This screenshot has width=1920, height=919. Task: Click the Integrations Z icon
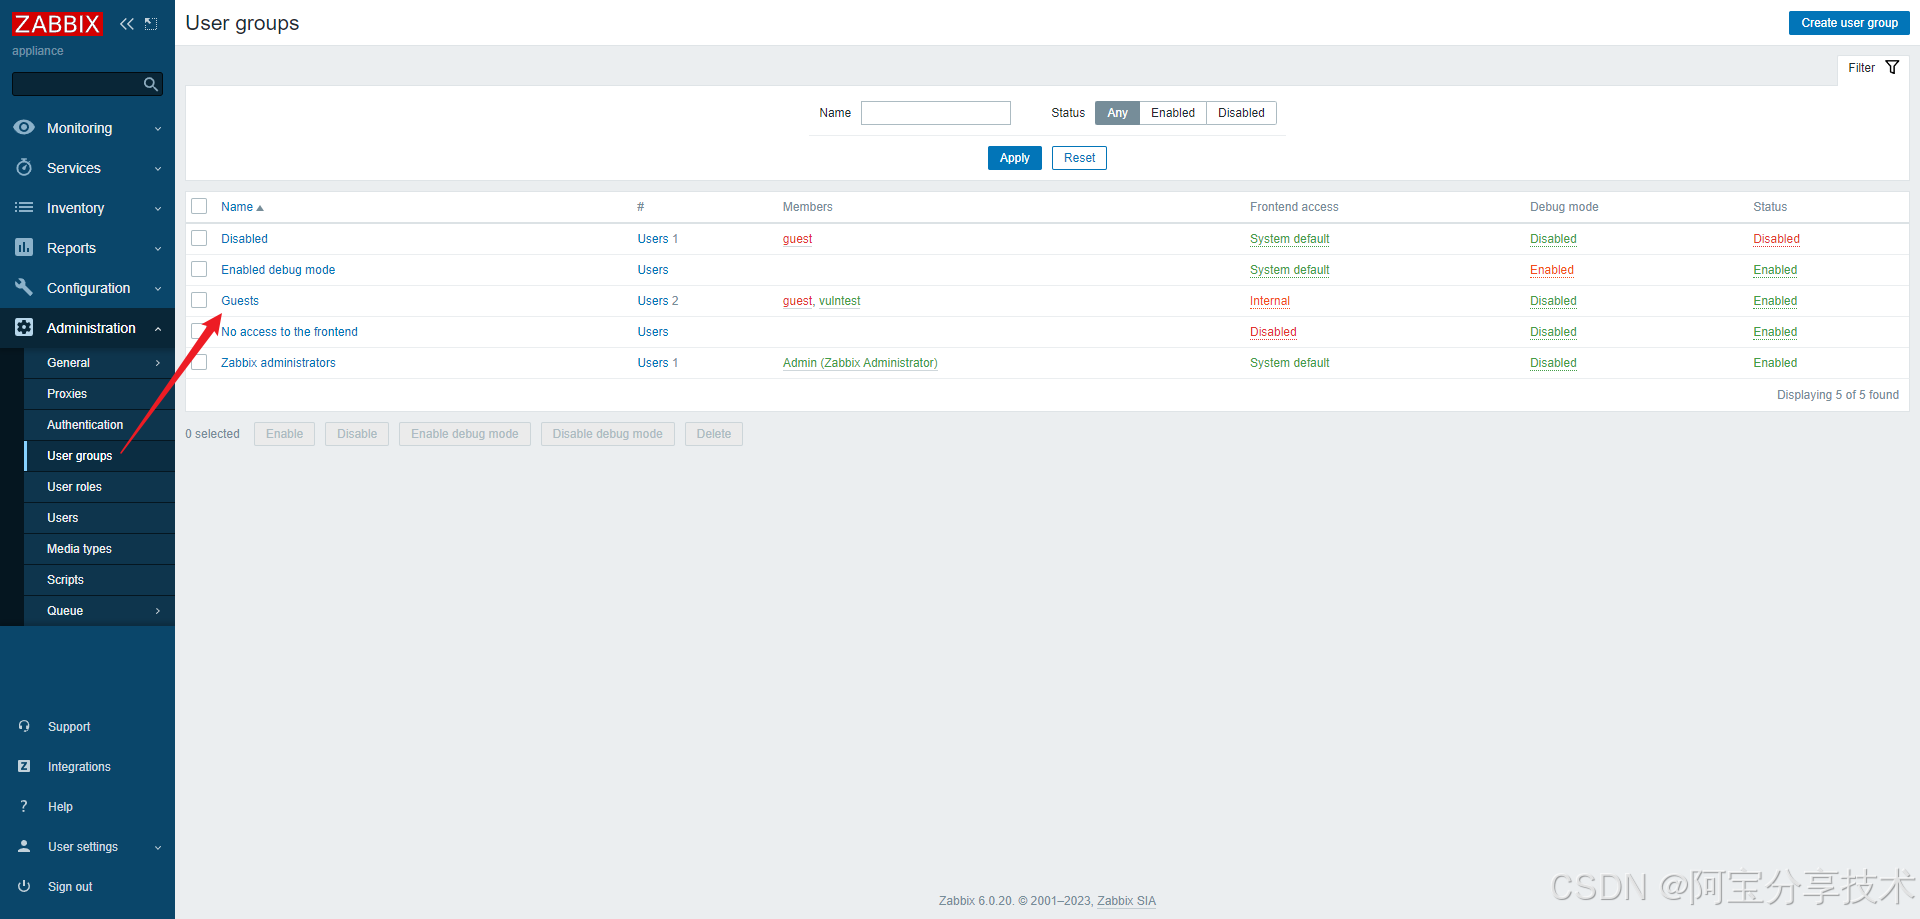(24, 767)
